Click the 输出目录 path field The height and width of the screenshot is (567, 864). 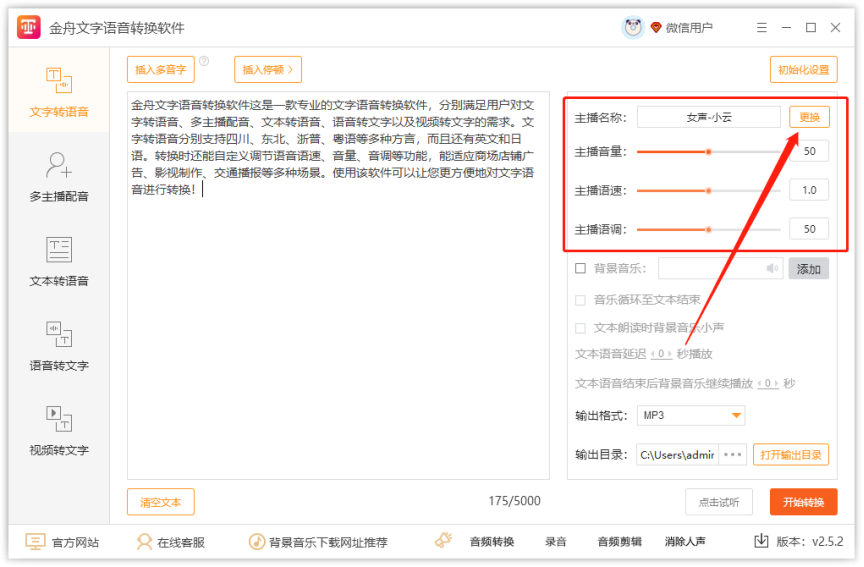click(678, 455)
